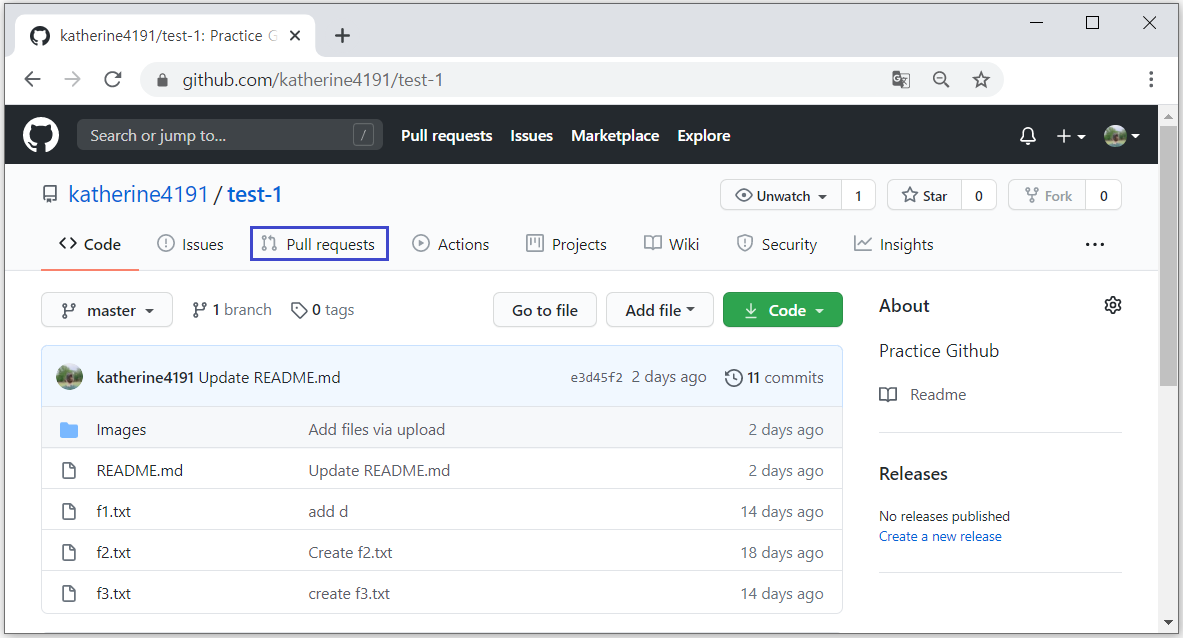Open Update README.md latest commit message
1183x638 pixels.
(269, 377)
